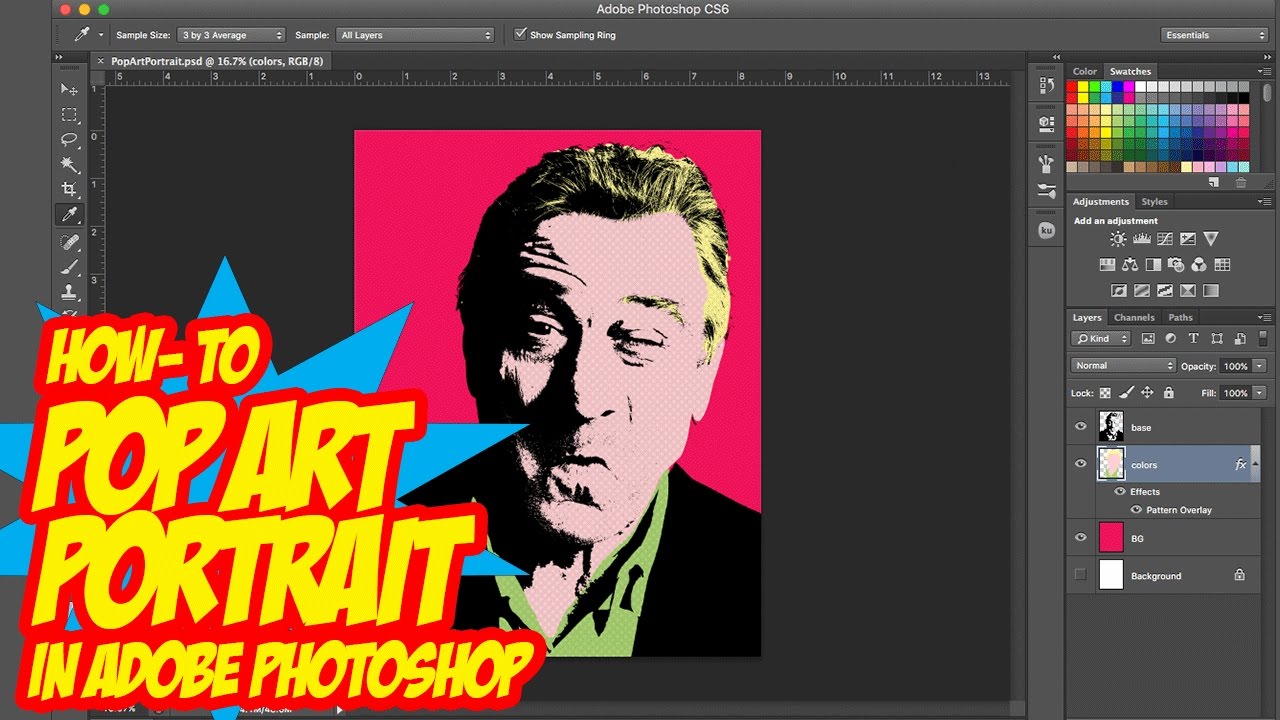Image resolution: width=1280 pixels, height=720 pixels.
Task: Select the Eyedropper tool in the toolbox
Action: click(x=69, y=215)
